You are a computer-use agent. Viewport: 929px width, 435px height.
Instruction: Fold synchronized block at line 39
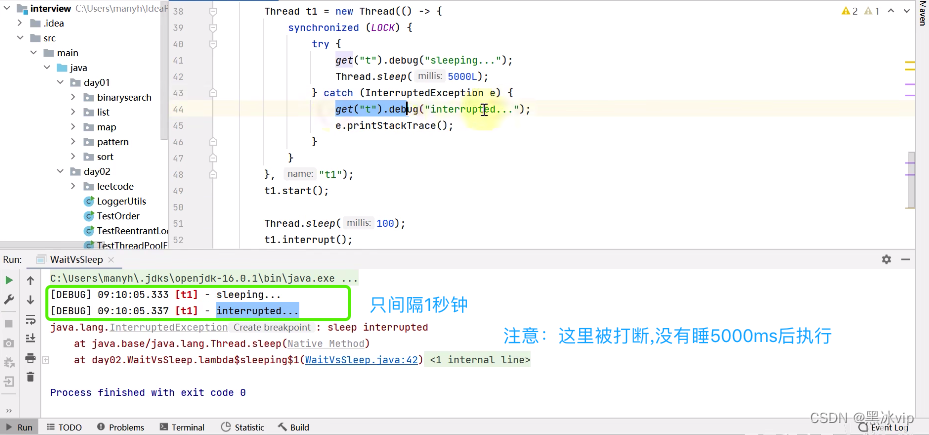pos(213,28)
